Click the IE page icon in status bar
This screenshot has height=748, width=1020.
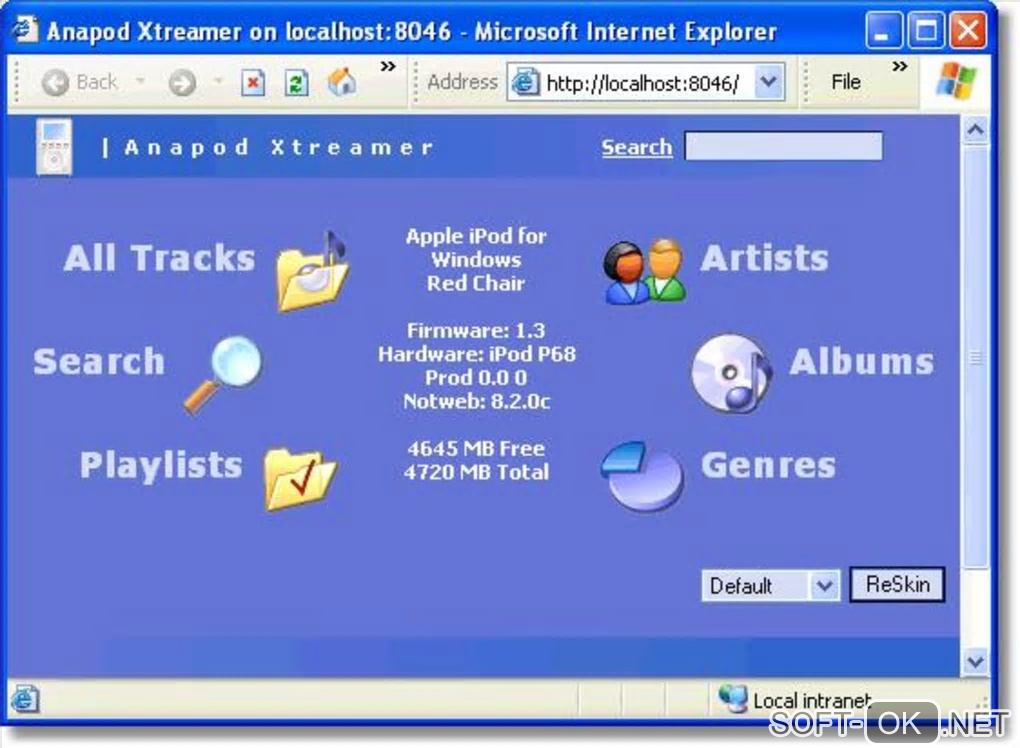click(x=25, y=699)
